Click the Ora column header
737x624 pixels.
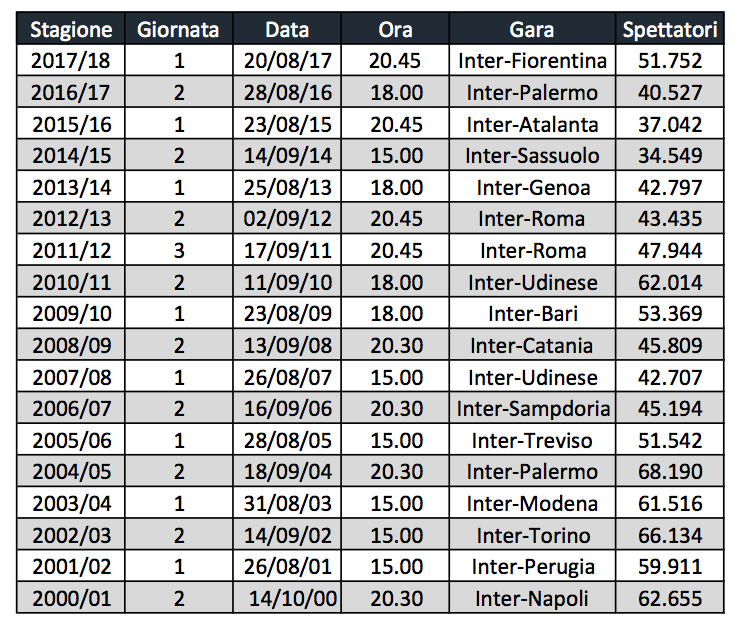click(395, 30)
